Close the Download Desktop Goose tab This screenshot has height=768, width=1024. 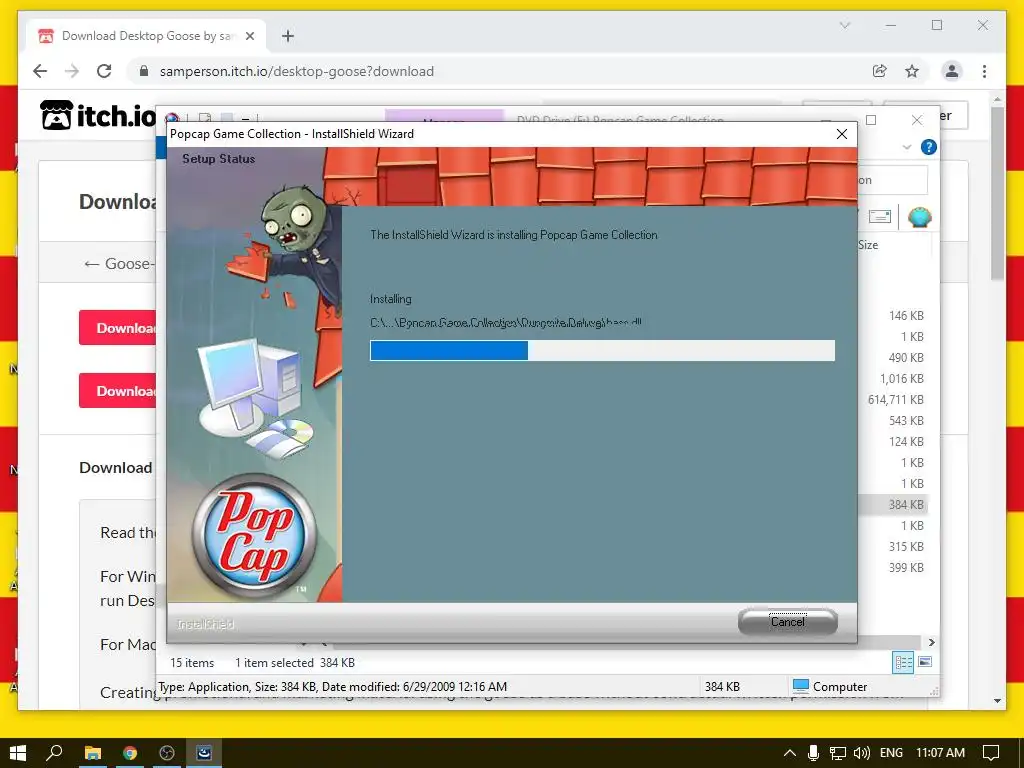249,36
